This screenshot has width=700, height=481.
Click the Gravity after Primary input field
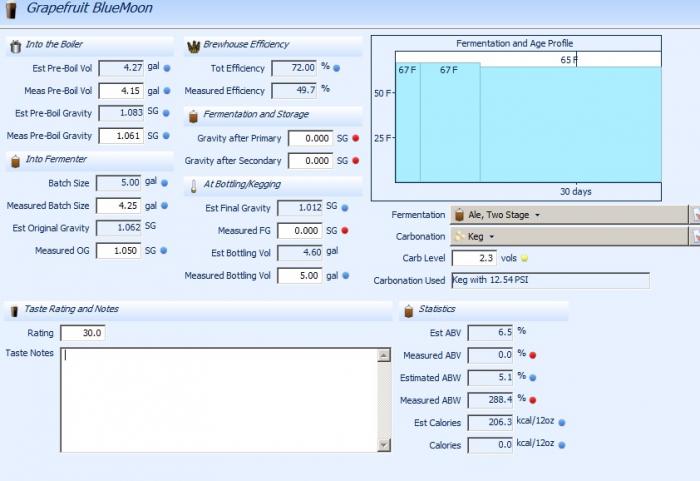point(311,138)
